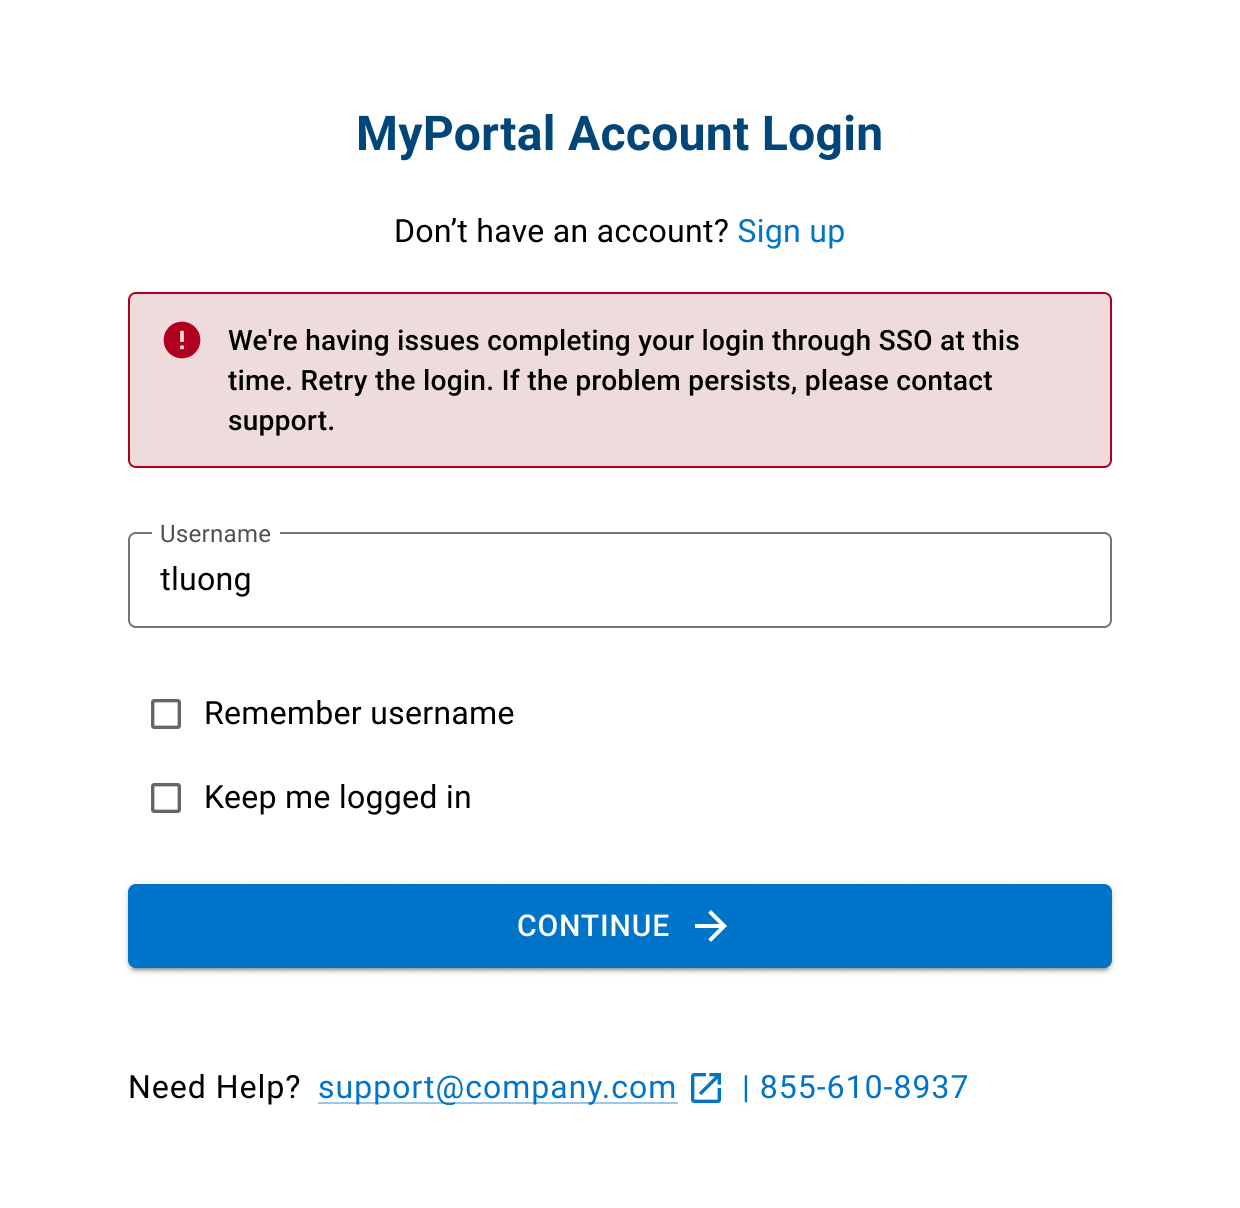Click the "Need Help?" text

click(215, 1087)
